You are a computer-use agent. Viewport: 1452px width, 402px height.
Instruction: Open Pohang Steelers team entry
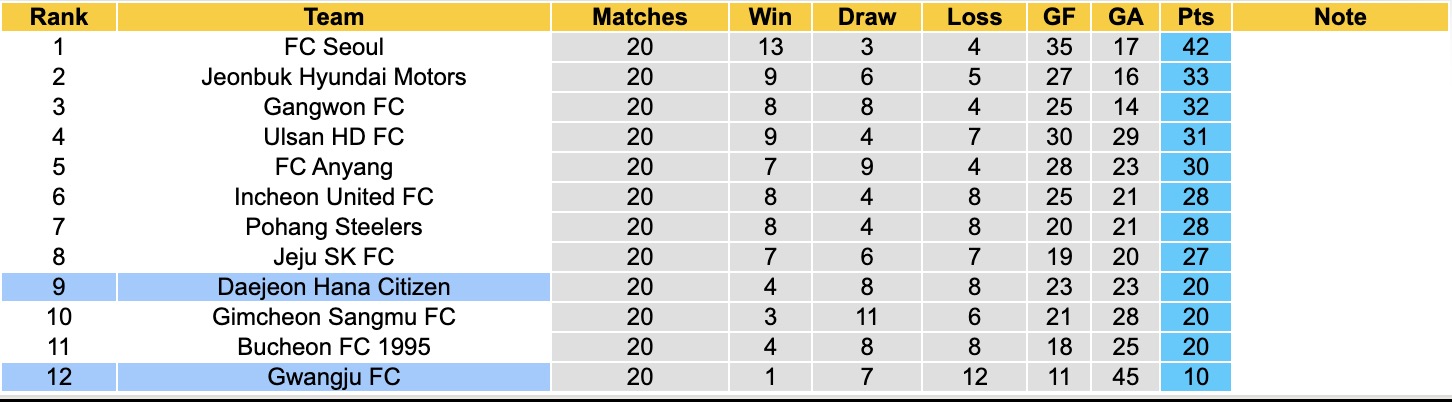click(x=334, y=227)
